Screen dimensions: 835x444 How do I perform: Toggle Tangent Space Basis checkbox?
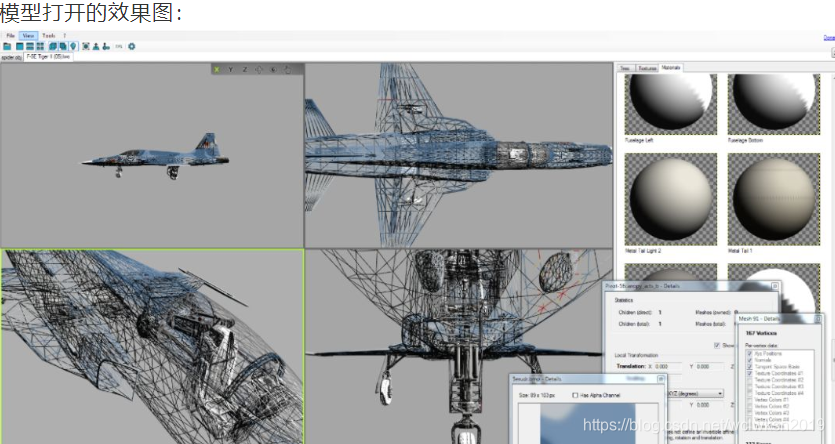pos(750,366)
